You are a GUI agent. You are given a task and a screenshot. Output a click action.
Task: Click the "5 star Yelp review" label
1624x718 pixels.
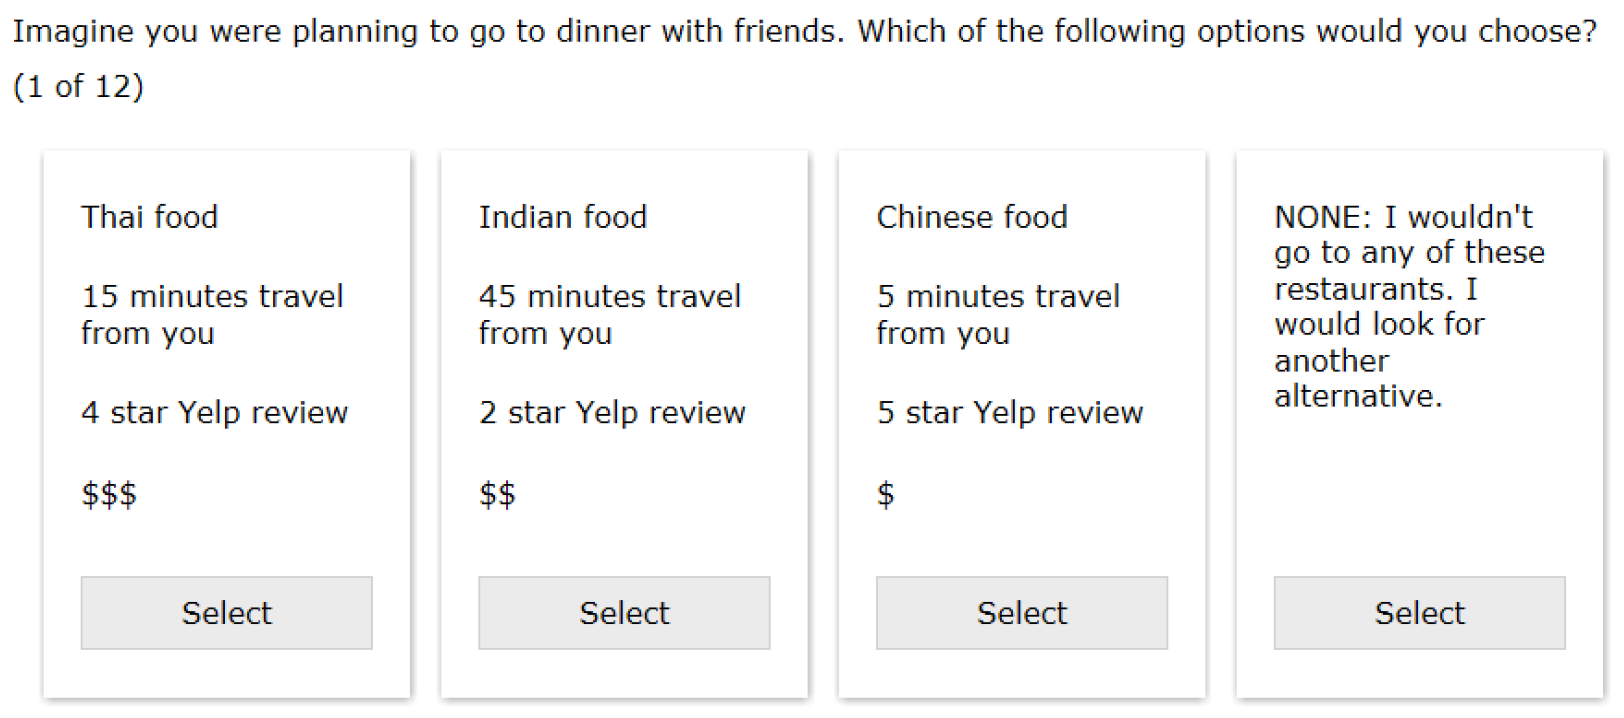1009,412
